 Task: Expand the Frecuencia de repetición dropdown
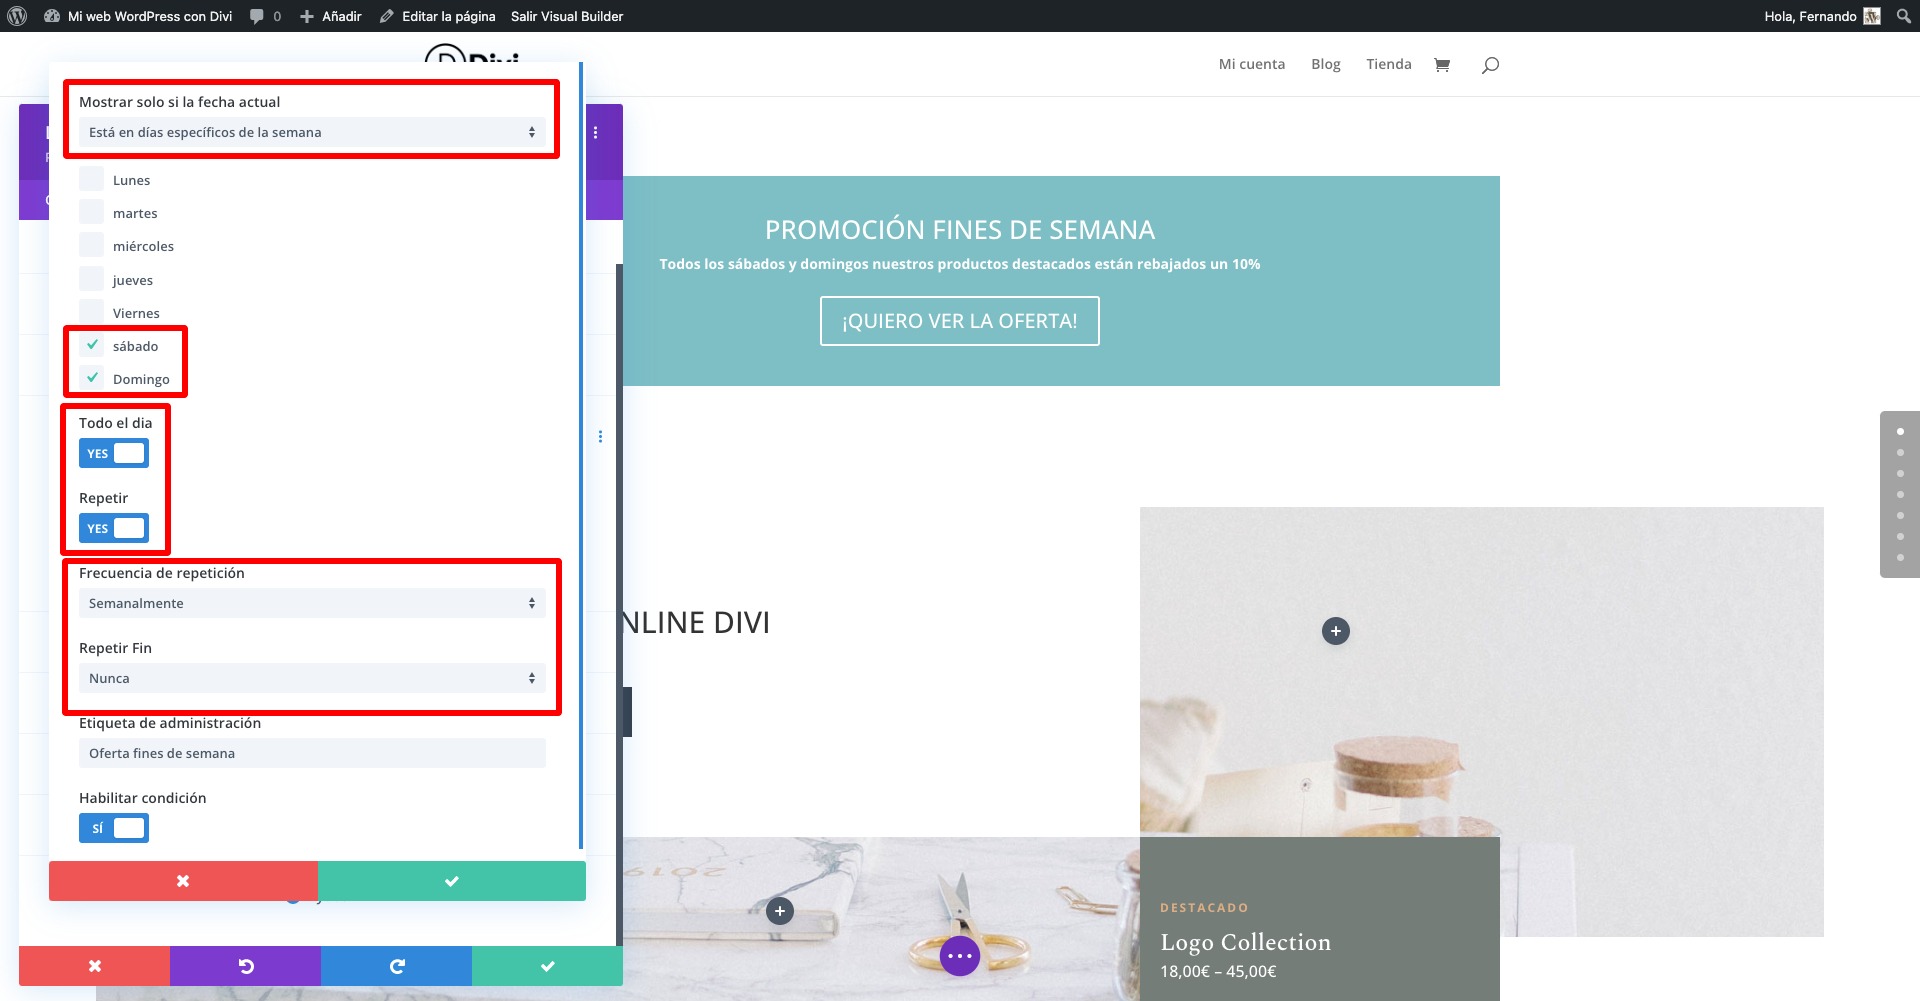pos(311,603)
